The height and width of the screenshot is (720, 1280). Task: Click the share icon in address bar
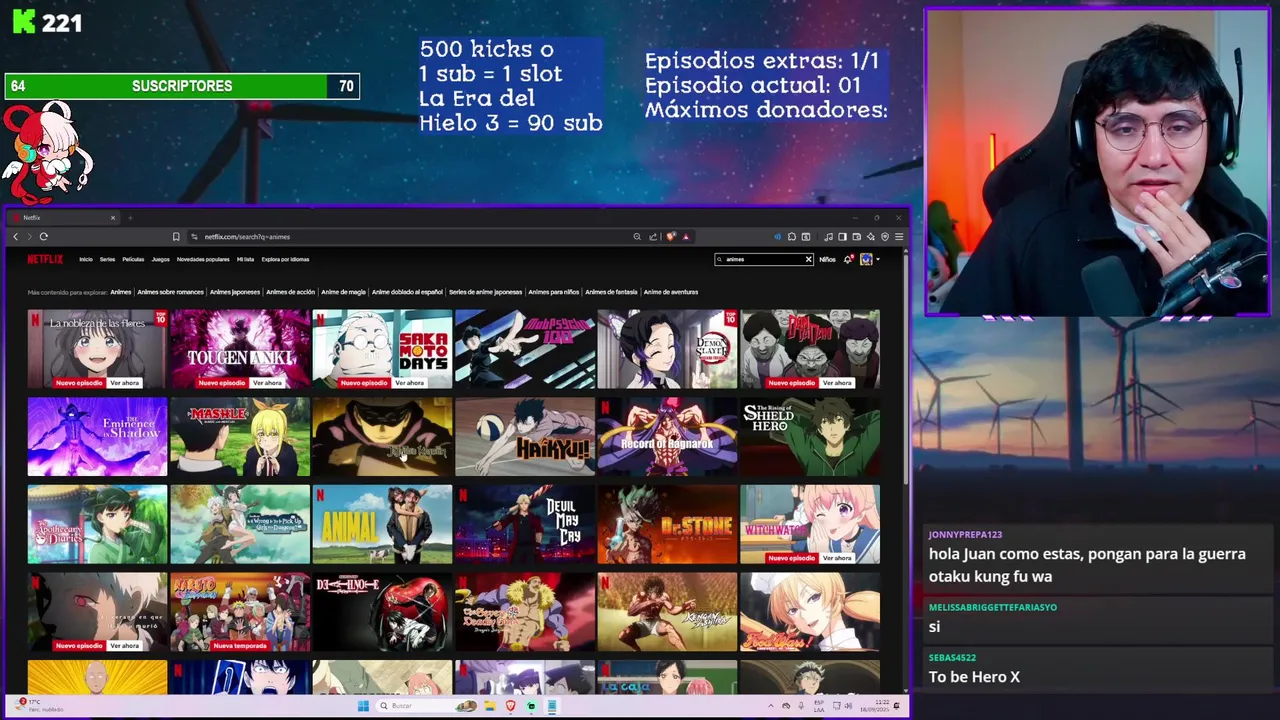coord(653,237)
